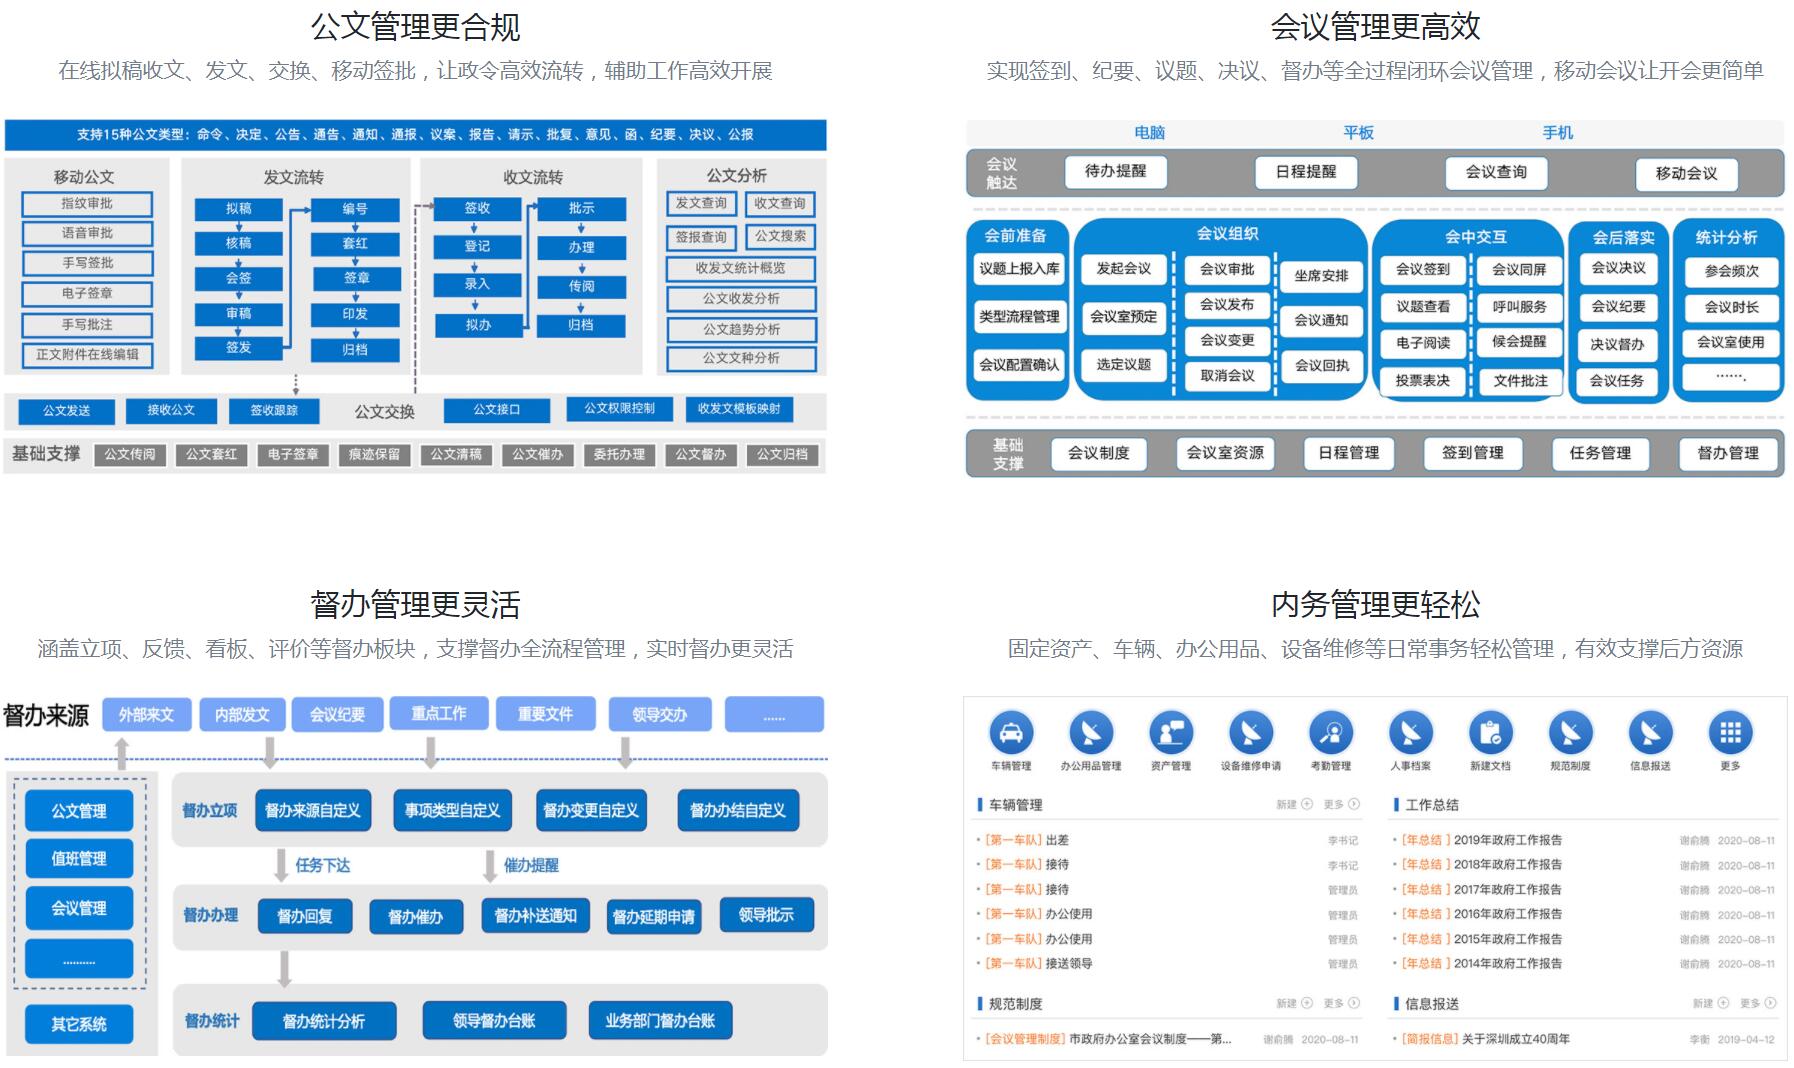Click the 日程提醒 button
Screen dimensions: 1794x1068
pos(1306,172)
